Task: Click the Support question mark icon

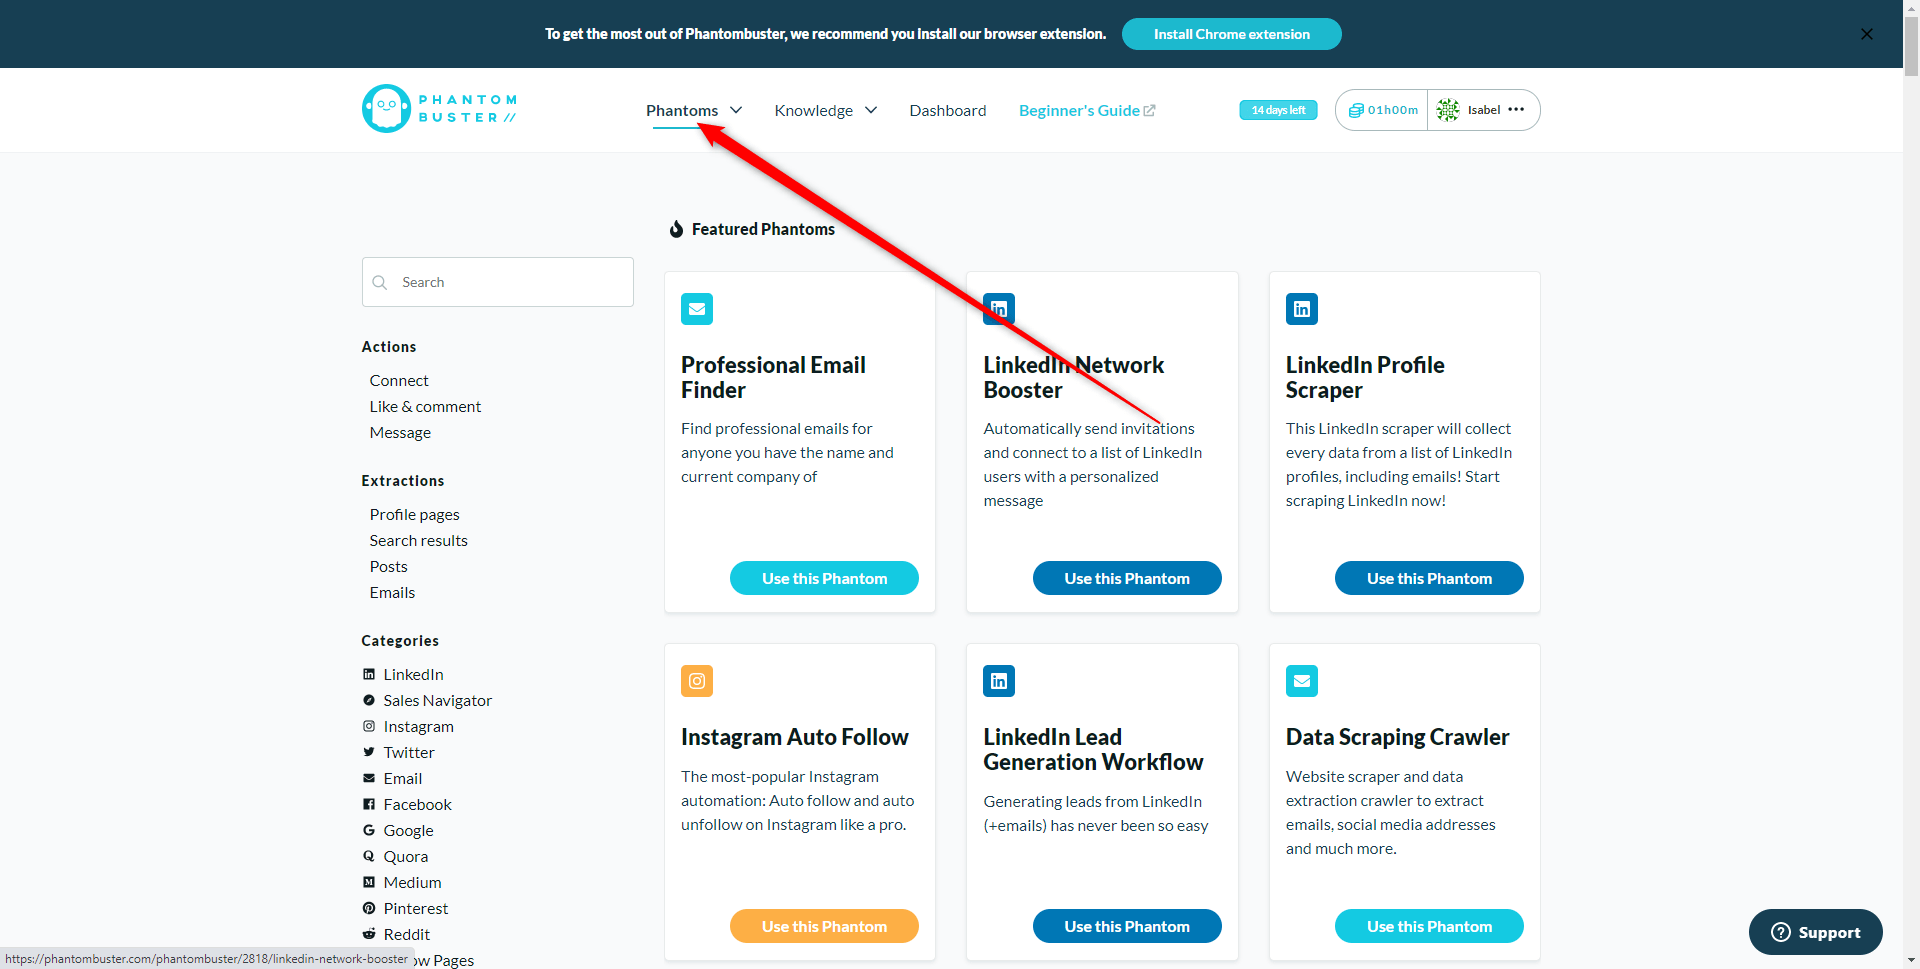Action: pos(1781,932)
